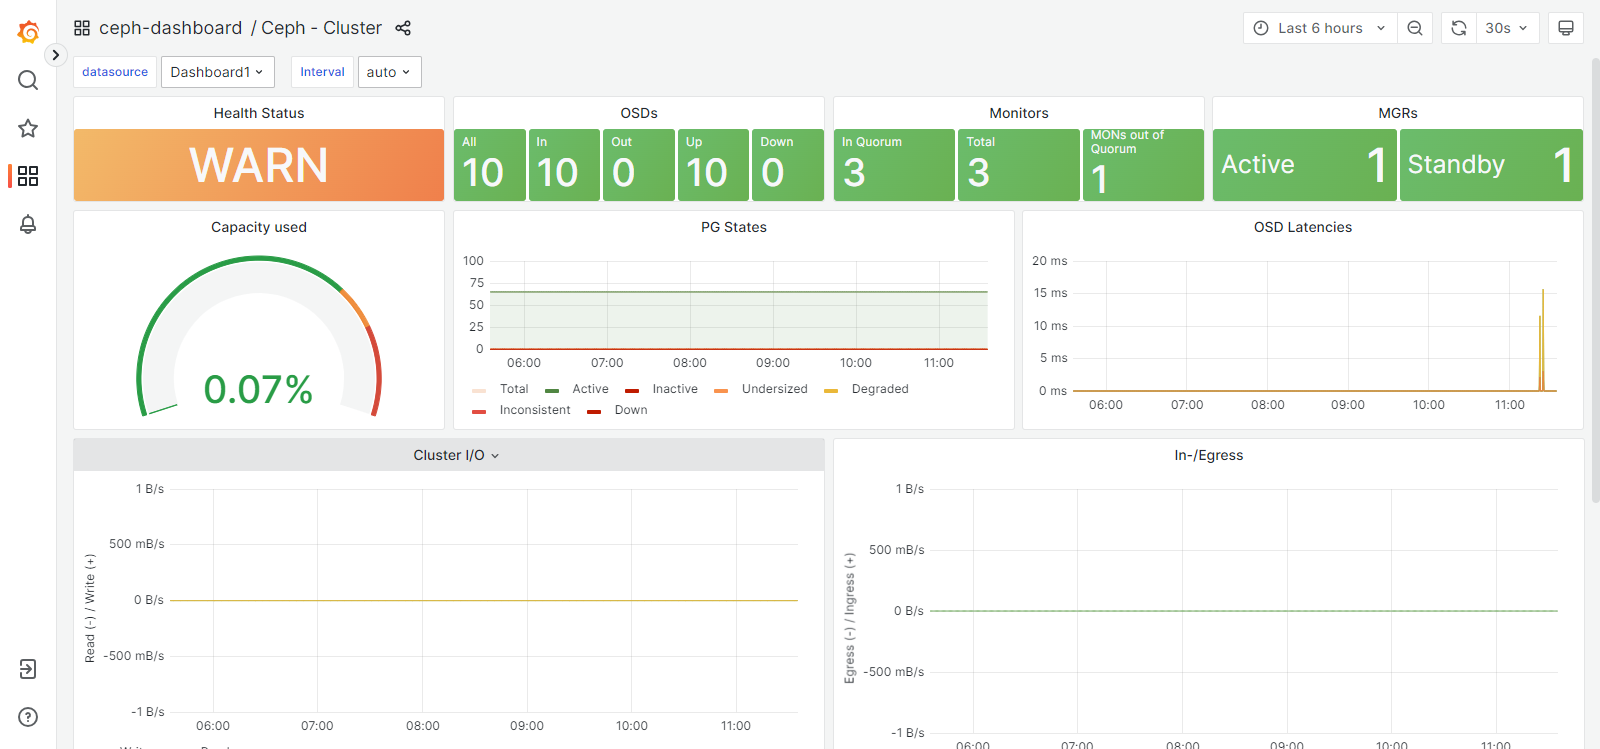Click the Monitors Total stat tile
1600x749 pixels.
[1019, 165]
